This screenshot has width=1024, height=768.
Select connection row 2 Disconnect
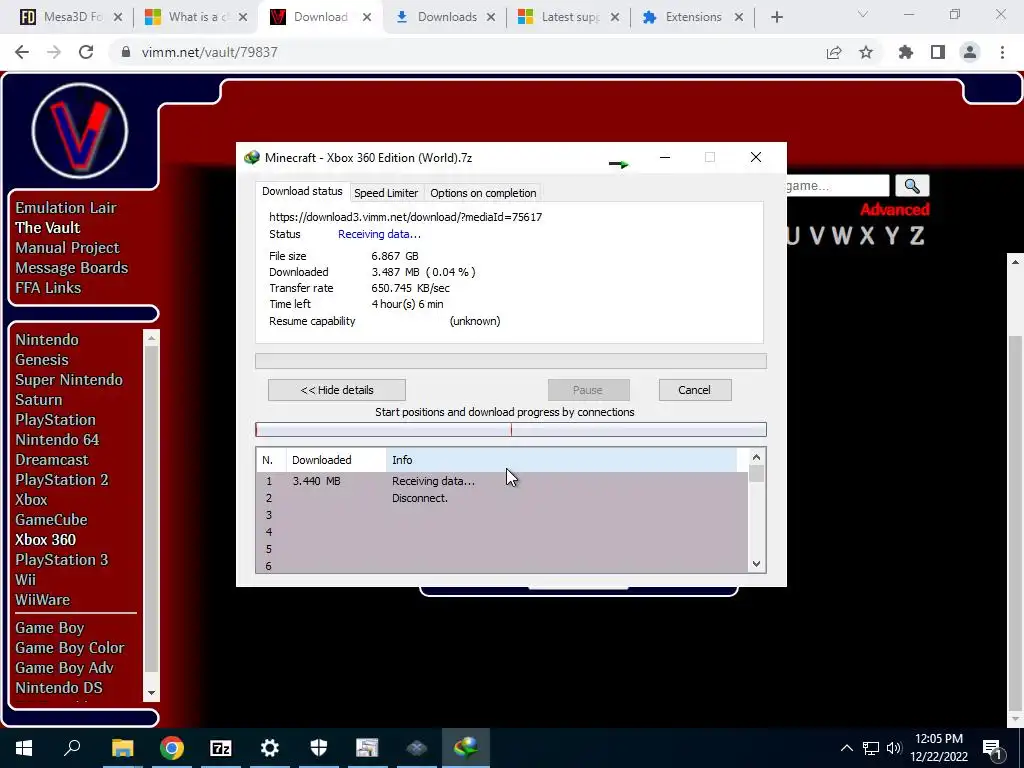(502, 498)
